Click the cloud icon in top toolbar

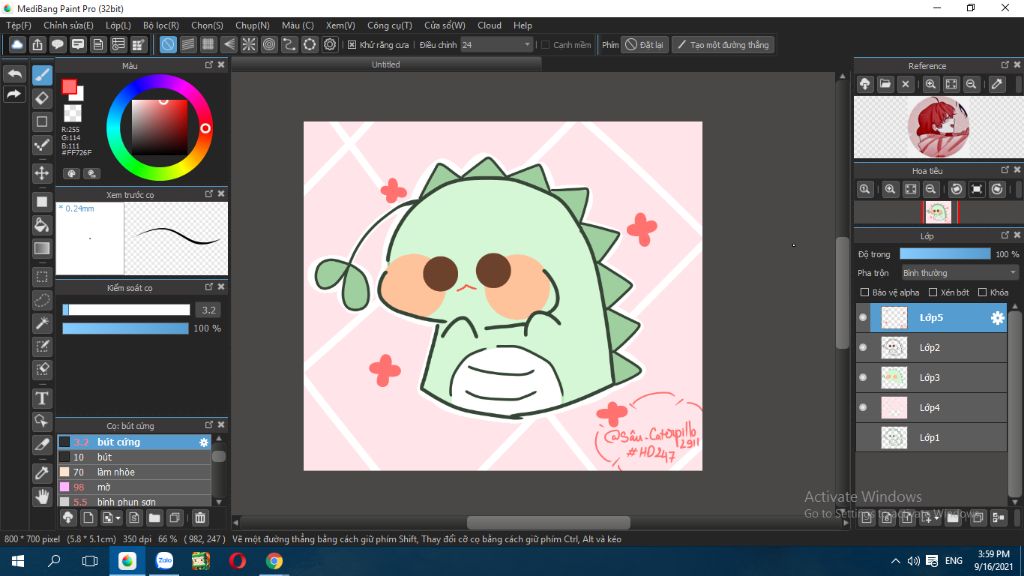tap(17, 44)
